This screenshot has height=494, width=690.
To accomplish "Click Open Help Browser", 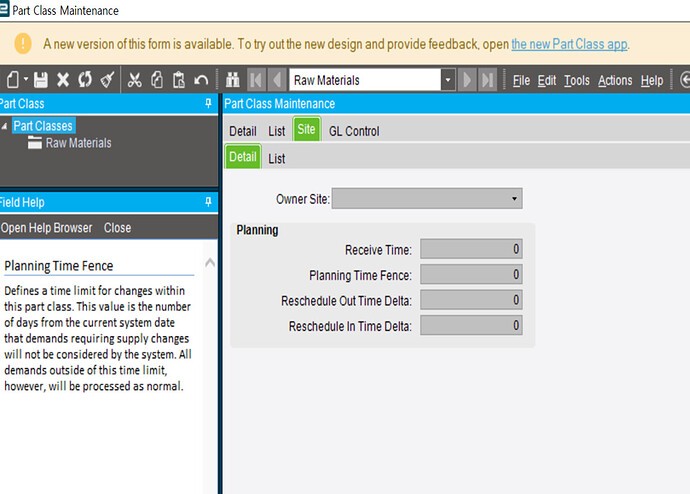I will [46, 228].
